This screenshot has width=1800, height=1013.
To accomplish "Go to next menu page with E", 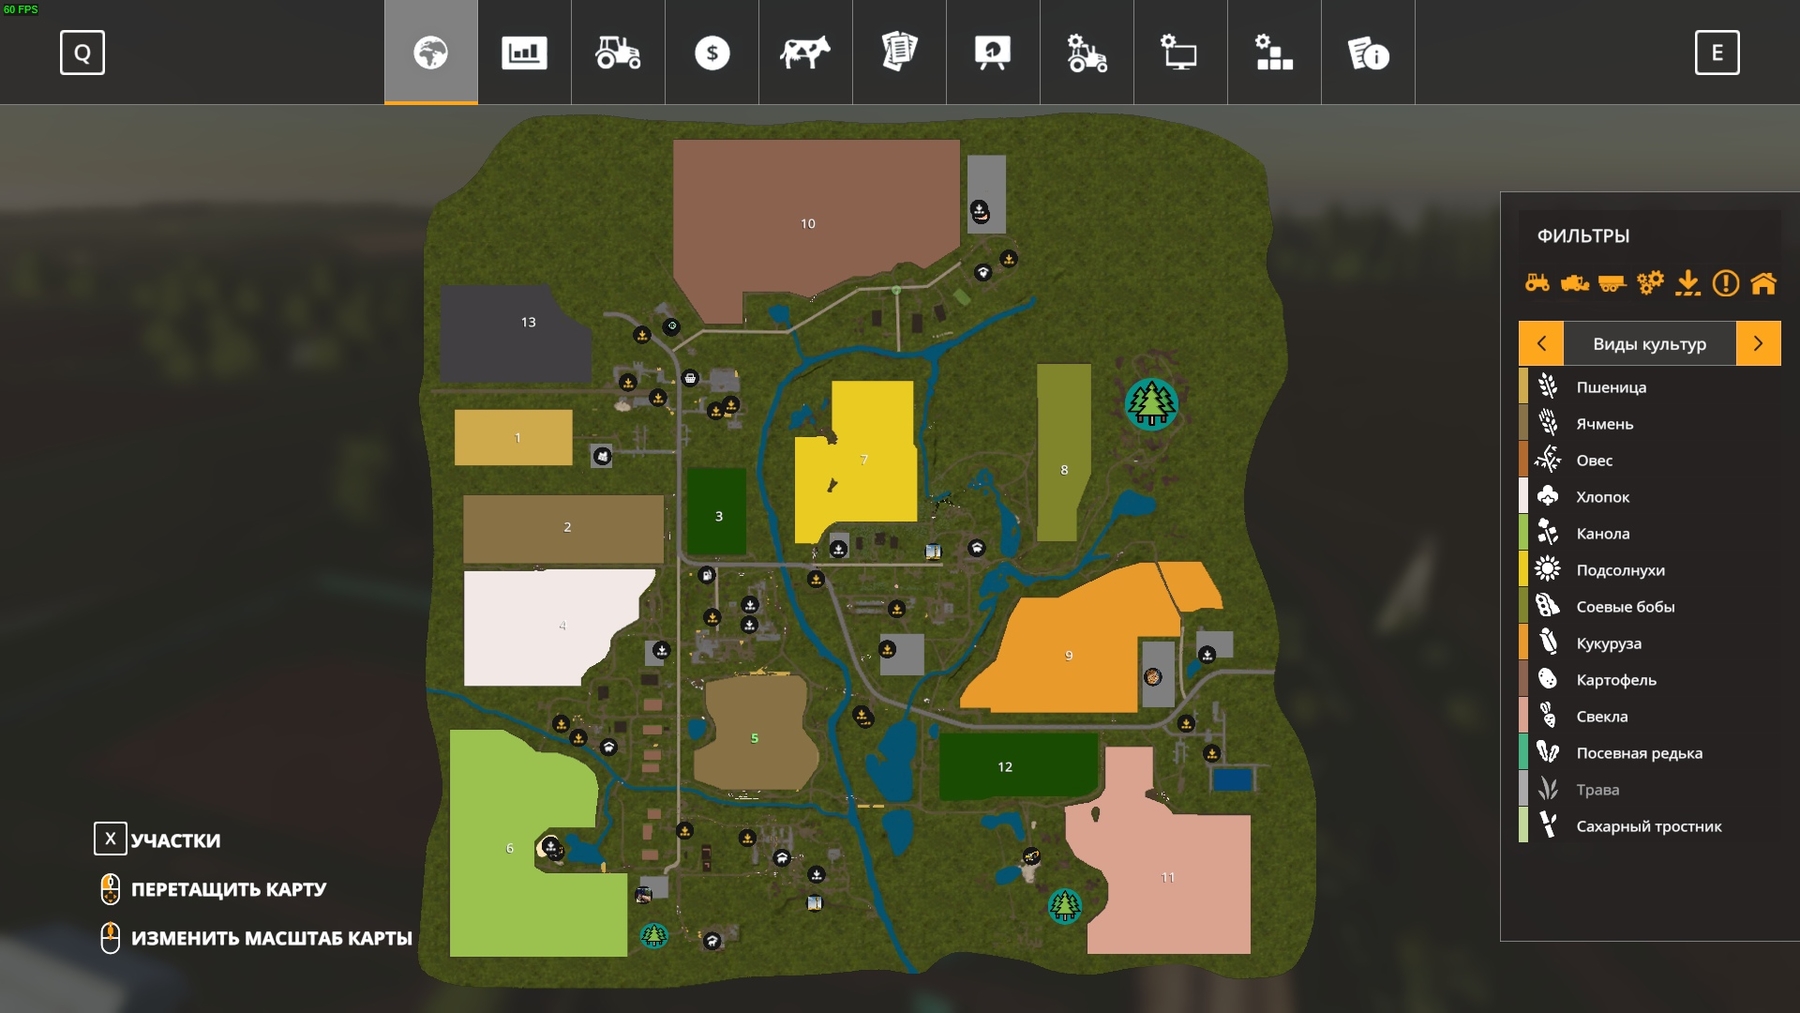I will click(x=1716, y=53).
